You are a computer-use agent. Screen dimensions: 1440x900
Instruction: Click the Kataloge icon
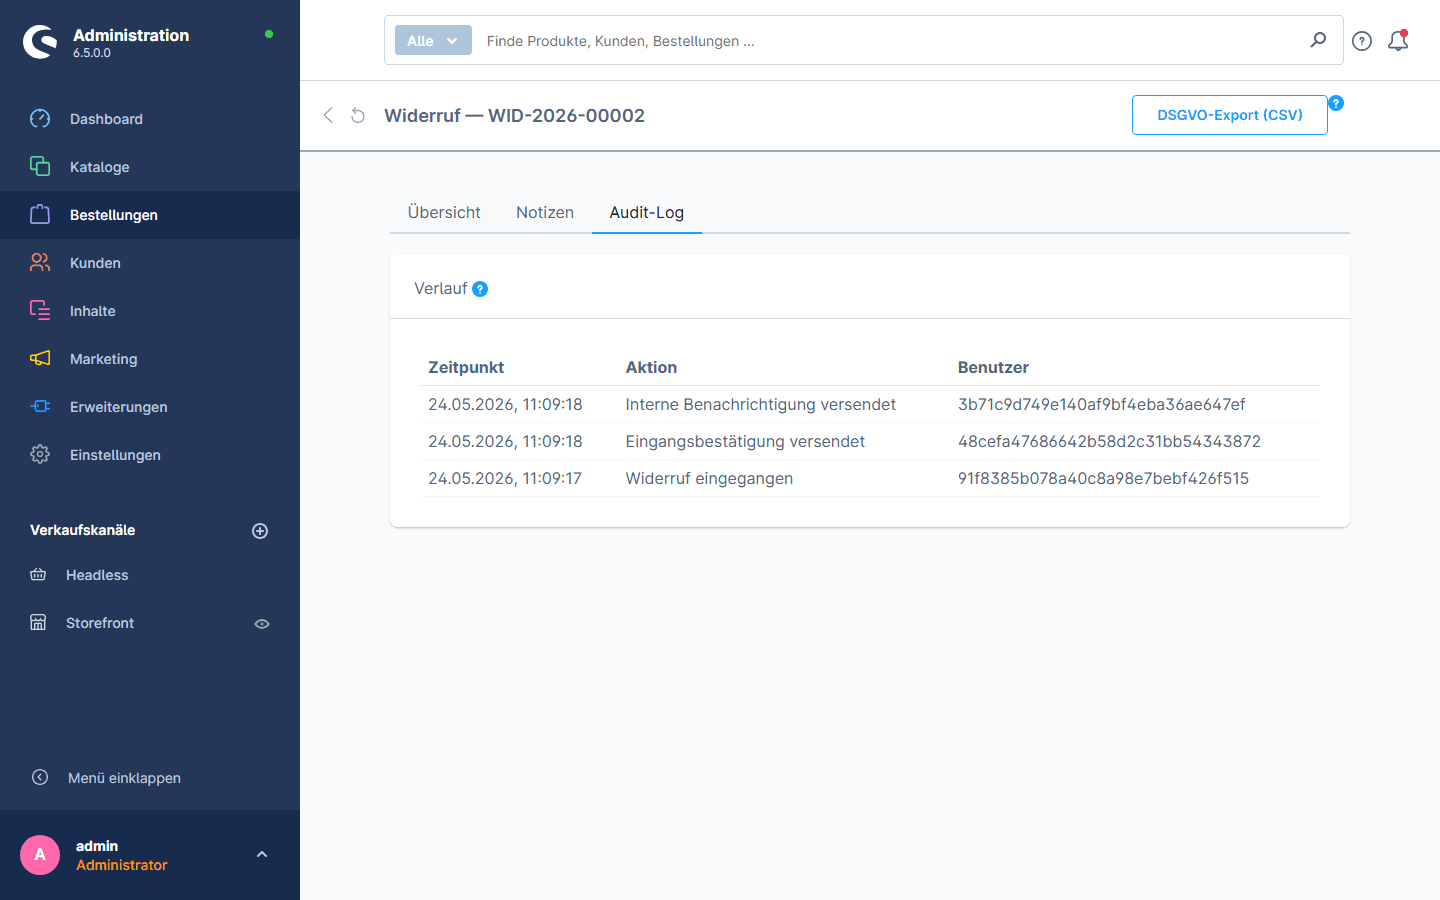[40, 167]
